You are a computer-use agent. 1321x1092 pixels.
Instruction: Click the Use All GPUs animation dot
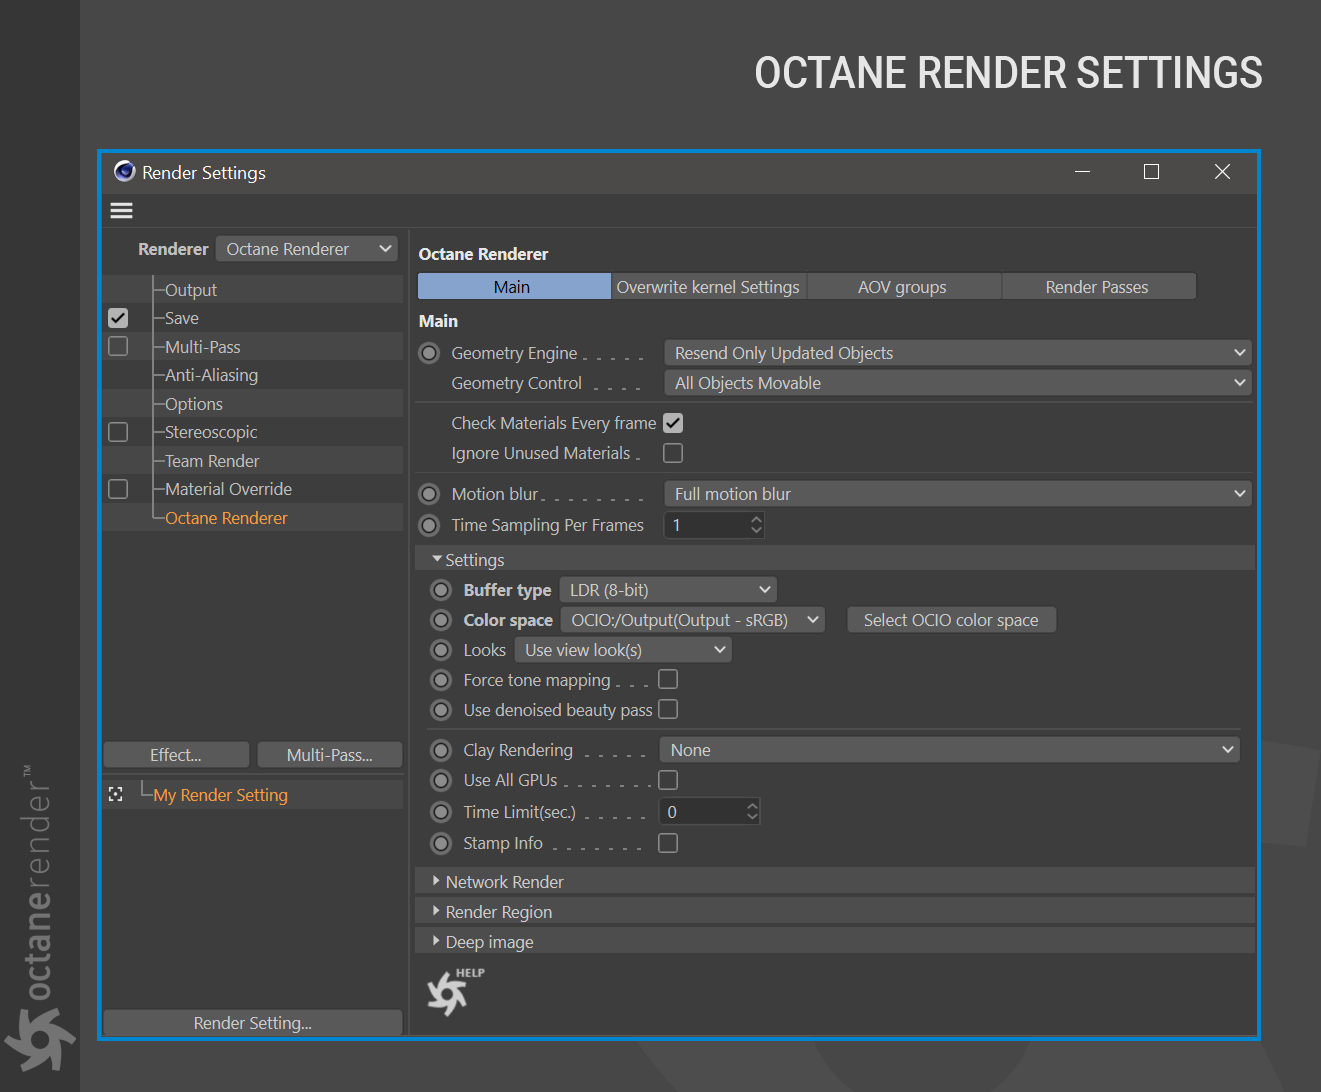pos(441,780)
